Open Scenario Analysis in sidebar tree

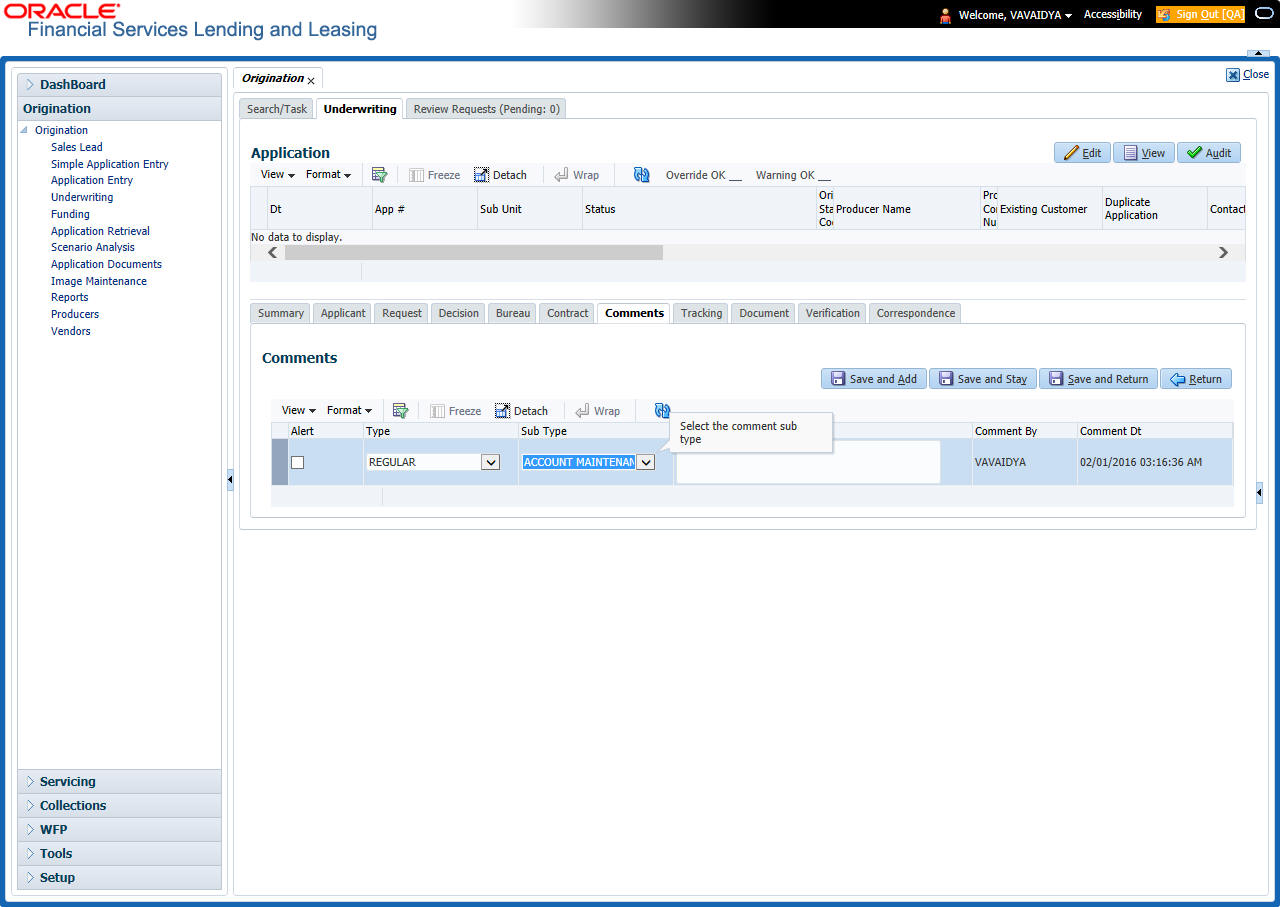[x=93, y=247]
